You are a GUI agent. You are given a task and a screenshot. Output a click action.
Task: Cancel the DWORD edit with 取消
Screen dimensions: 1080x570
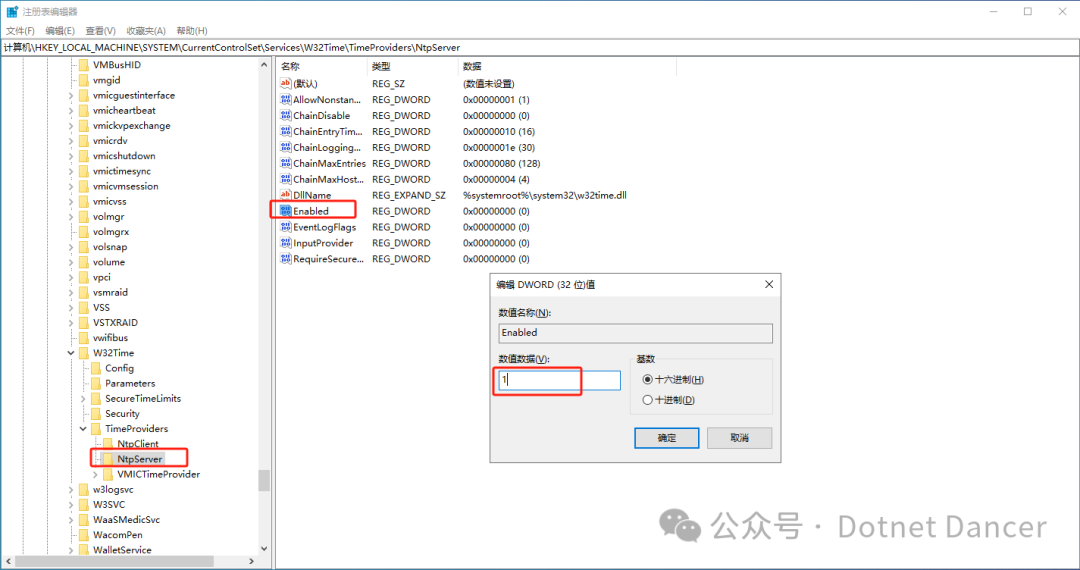pos(739,438)
